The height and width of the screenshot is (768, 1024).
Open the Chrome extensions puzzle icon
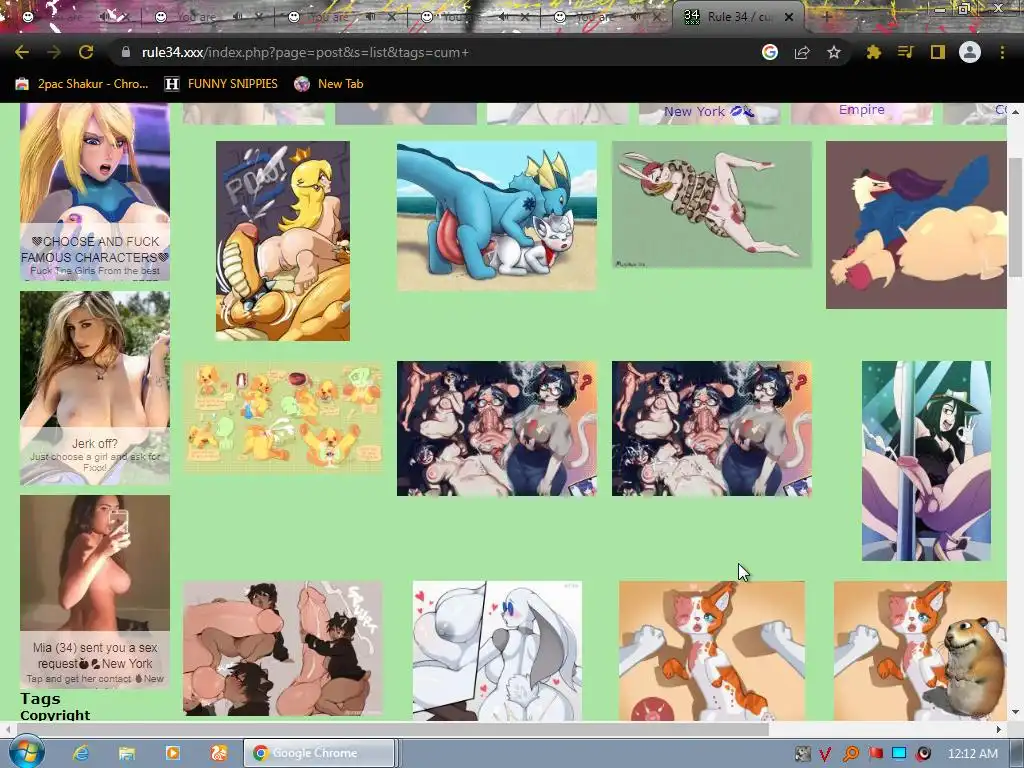(874, 52)
